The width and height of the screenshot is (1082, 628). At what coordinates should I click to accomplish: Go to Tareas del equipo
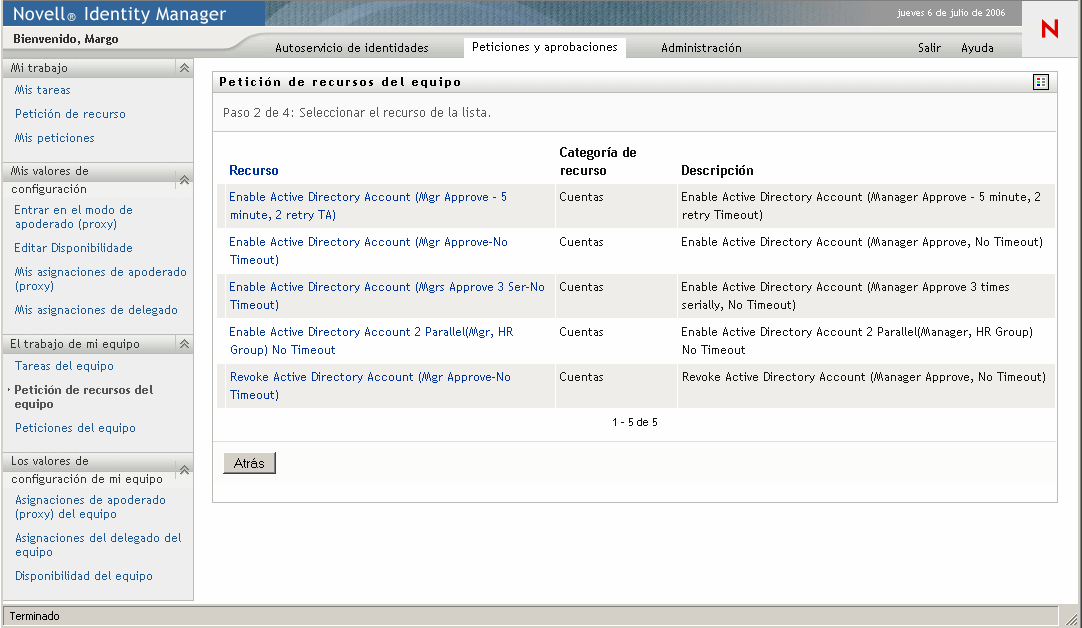coord(64,366)
